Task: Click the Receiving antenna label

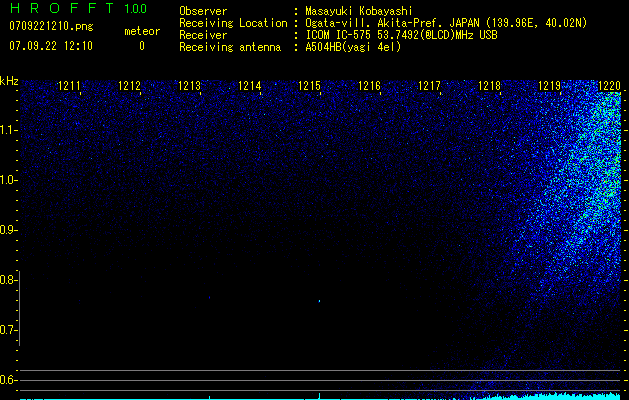Action: pyautogui.click(x=230, y=47)
